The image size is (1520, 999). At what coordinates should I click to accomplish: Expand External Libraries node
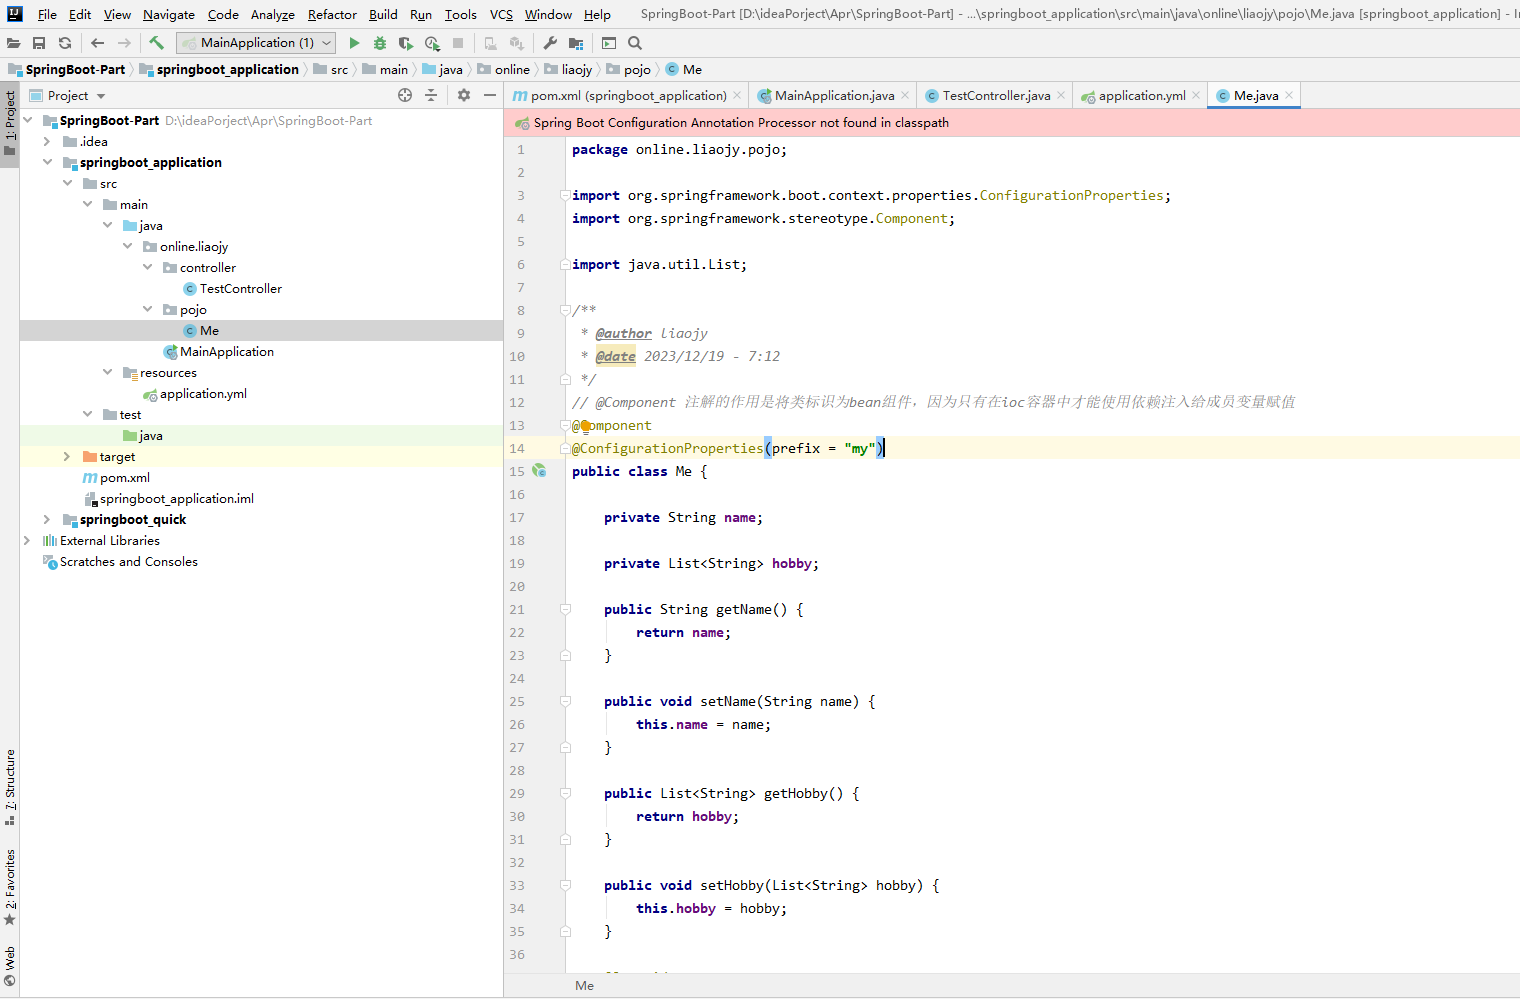(27, 540)
